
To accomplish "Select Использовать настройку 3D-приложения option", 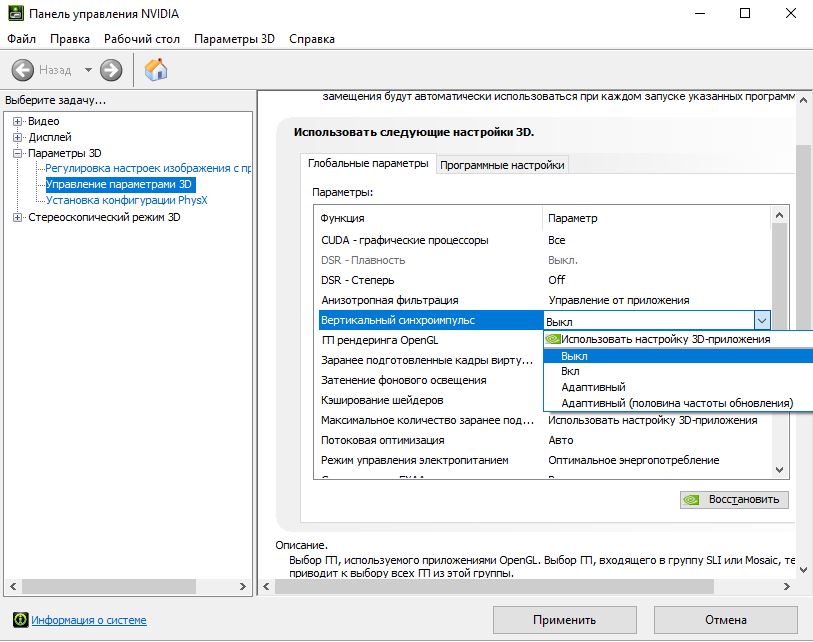I will point(665,339).
